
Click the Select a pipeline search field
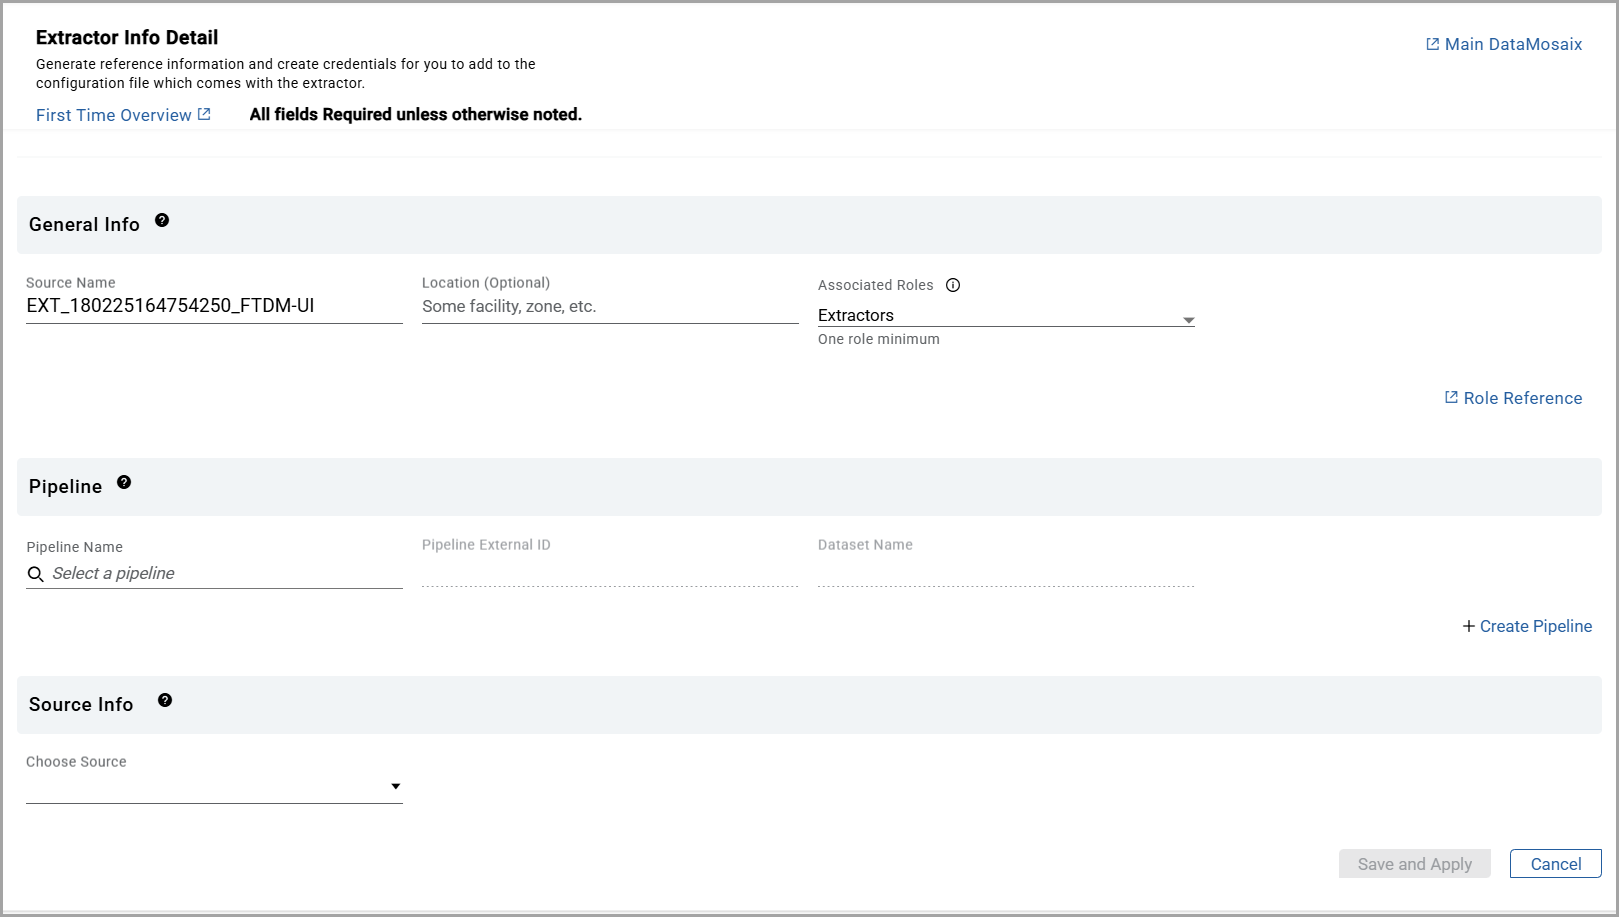click(225, 574)
